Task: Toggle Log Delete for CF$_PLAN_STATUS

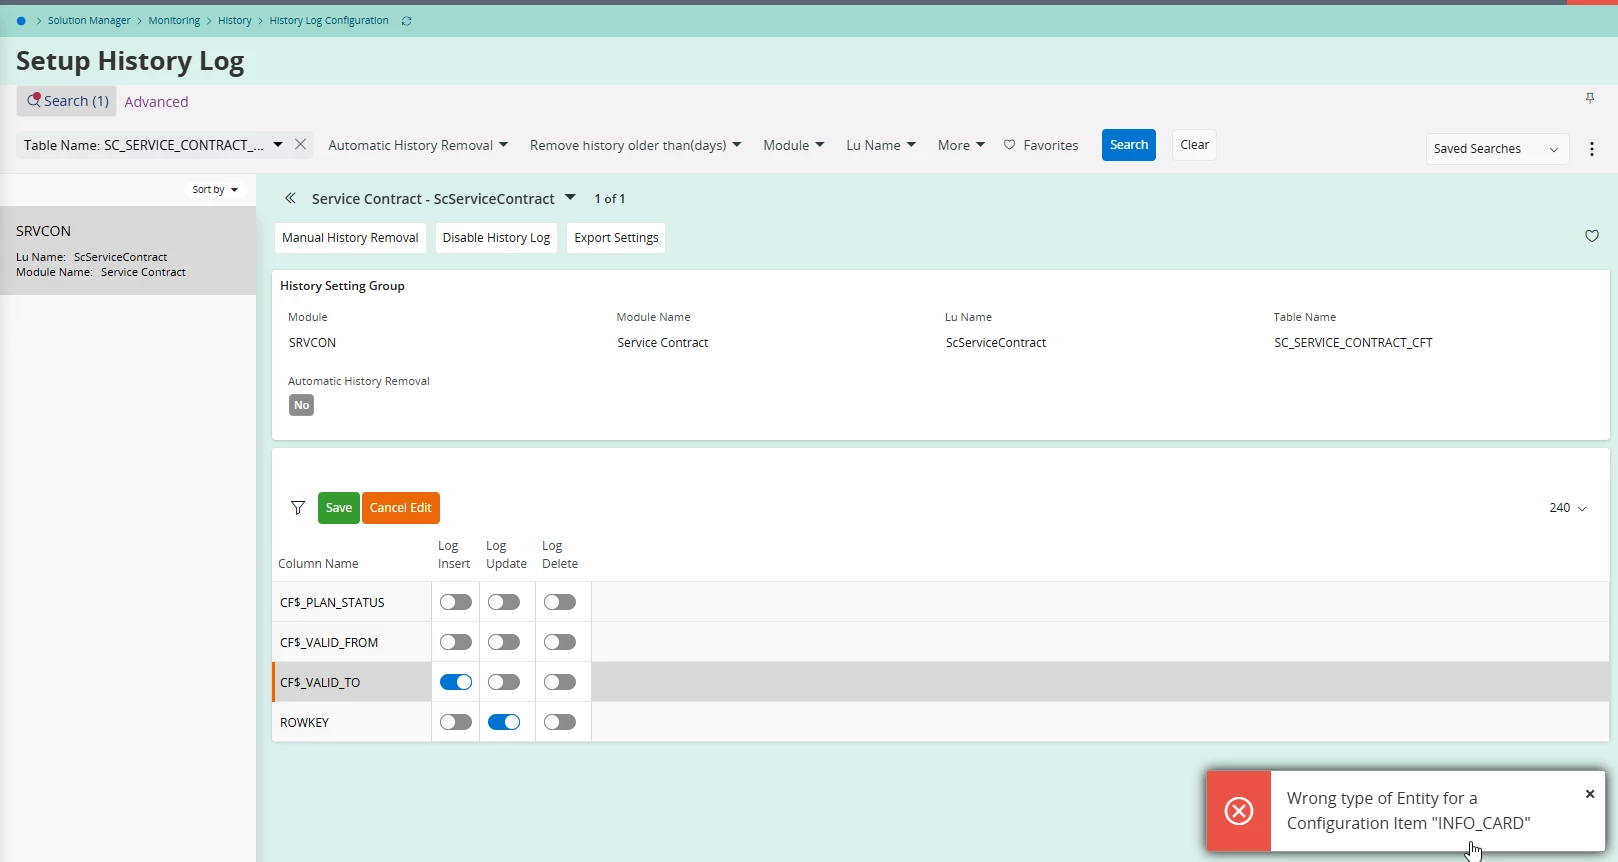Action: point(560,602)
